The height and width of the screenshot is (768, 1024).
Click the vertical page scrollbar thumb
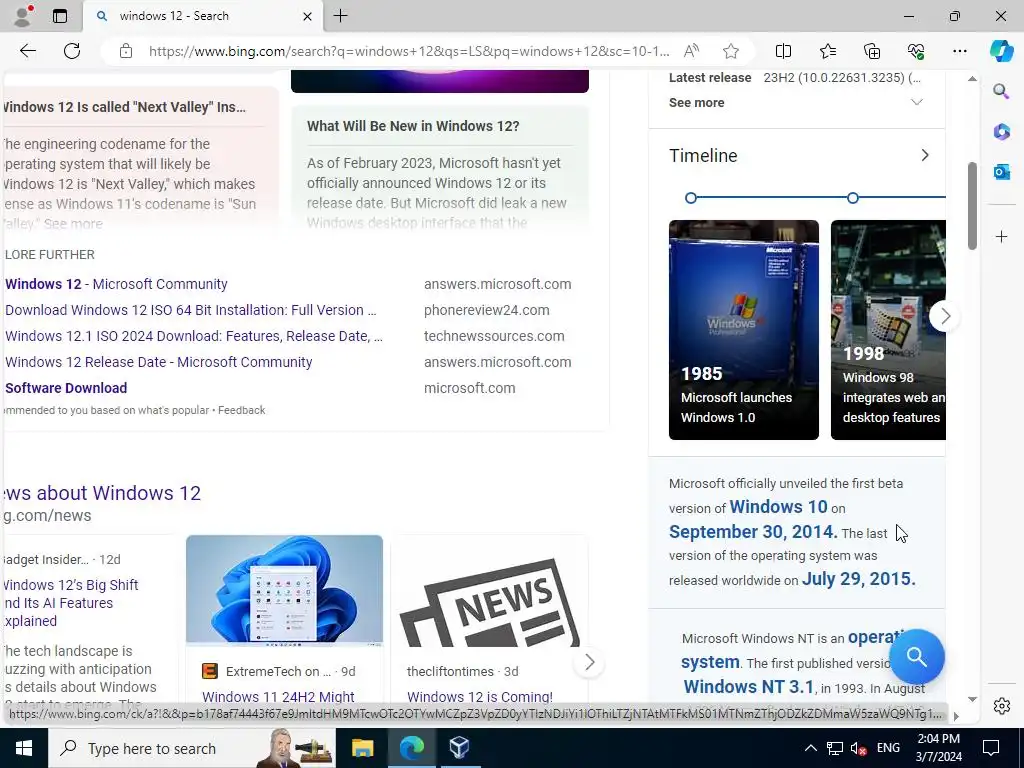(972, 206)
